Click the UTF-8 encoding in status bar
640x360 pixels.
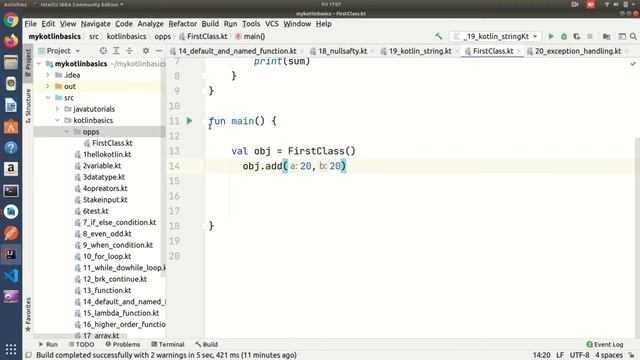click(x=579, y=355)
